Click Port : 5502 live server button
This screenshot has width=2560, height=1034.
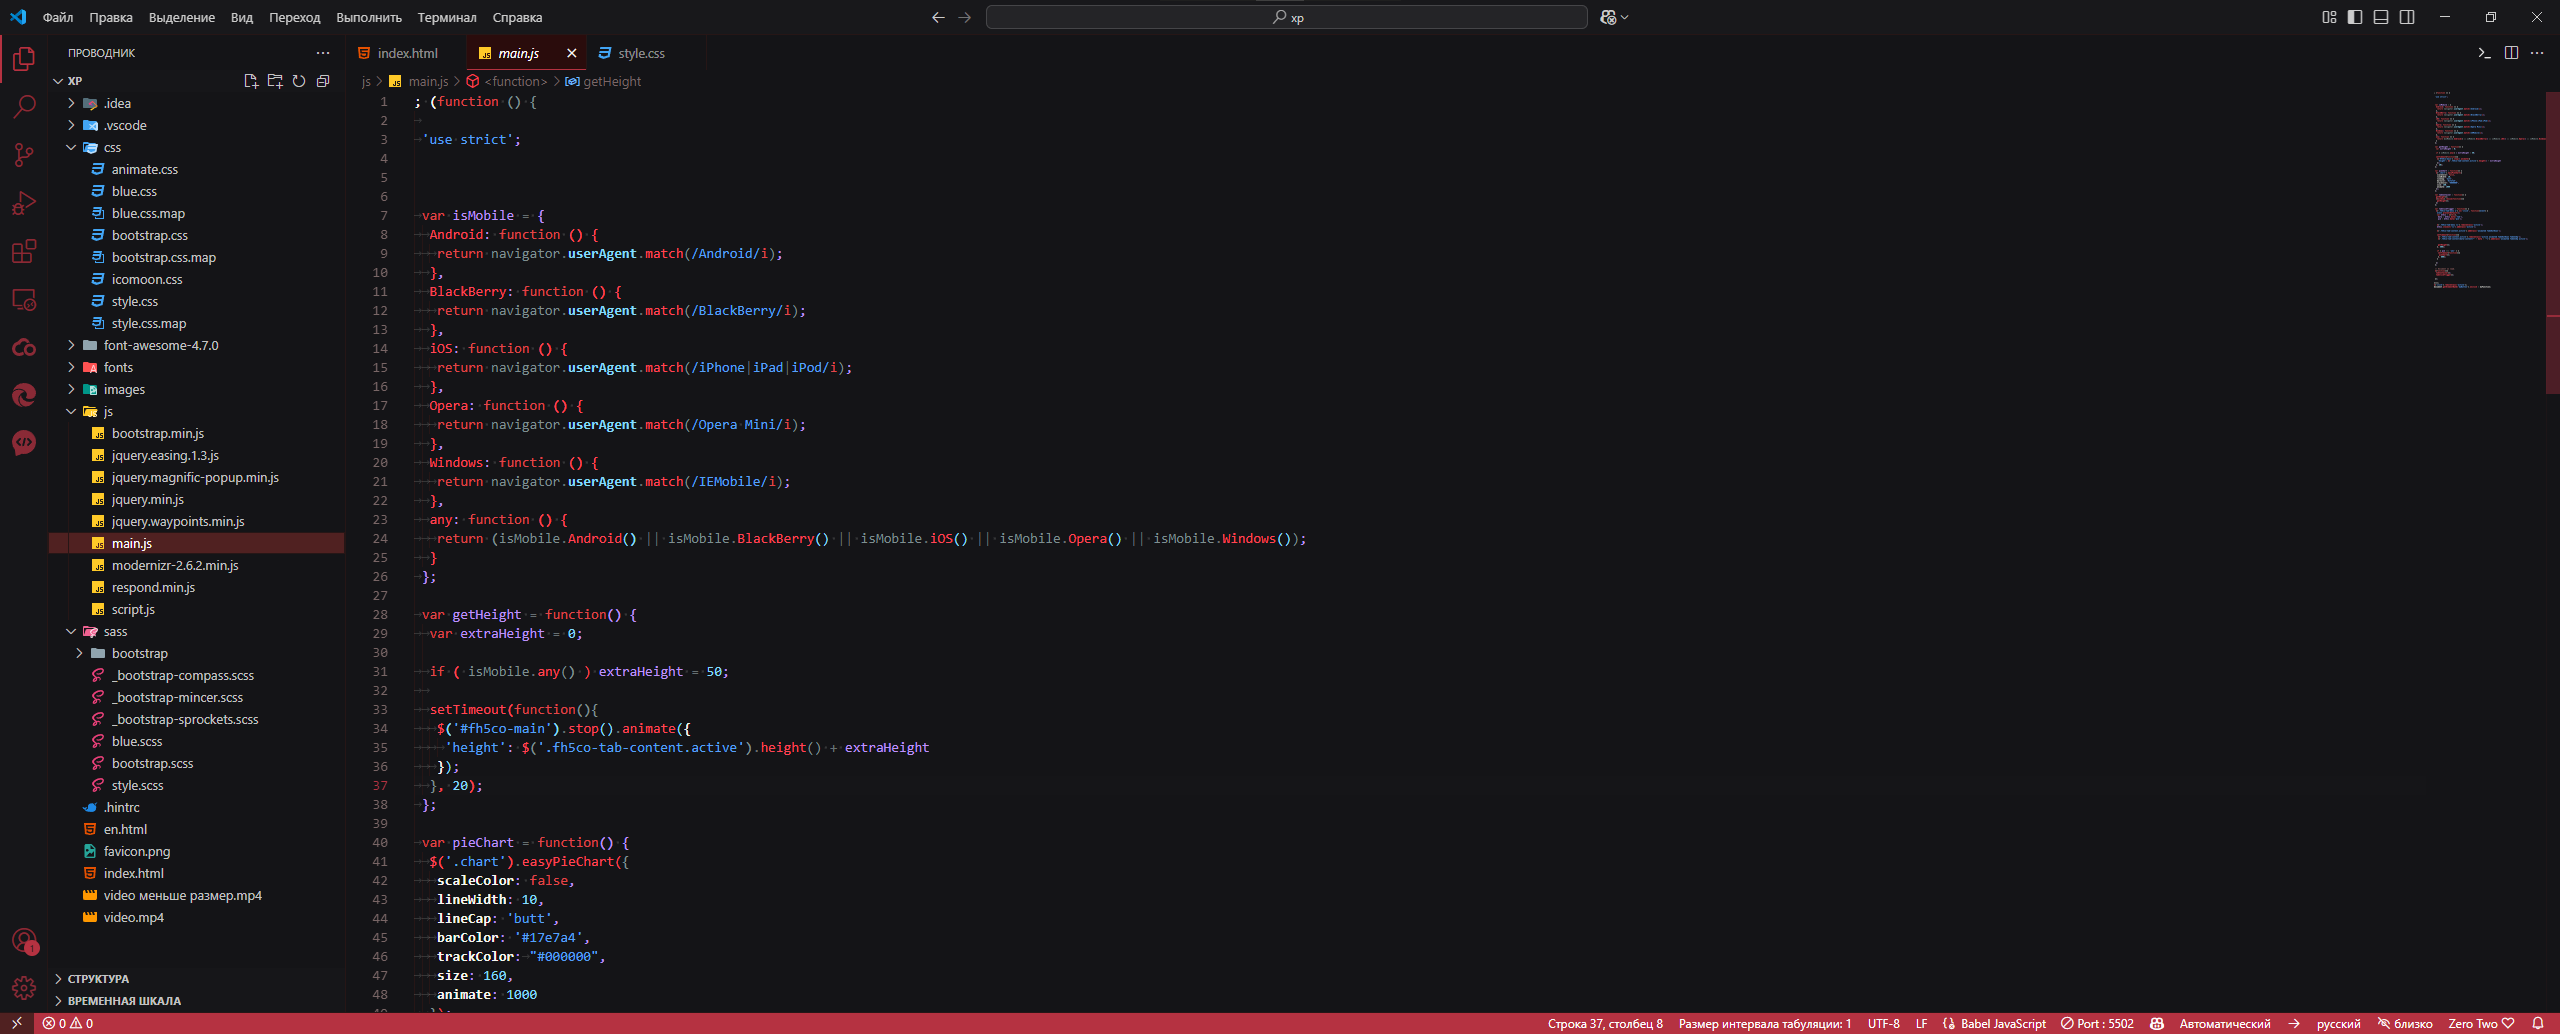(x=2097, y=1023)
